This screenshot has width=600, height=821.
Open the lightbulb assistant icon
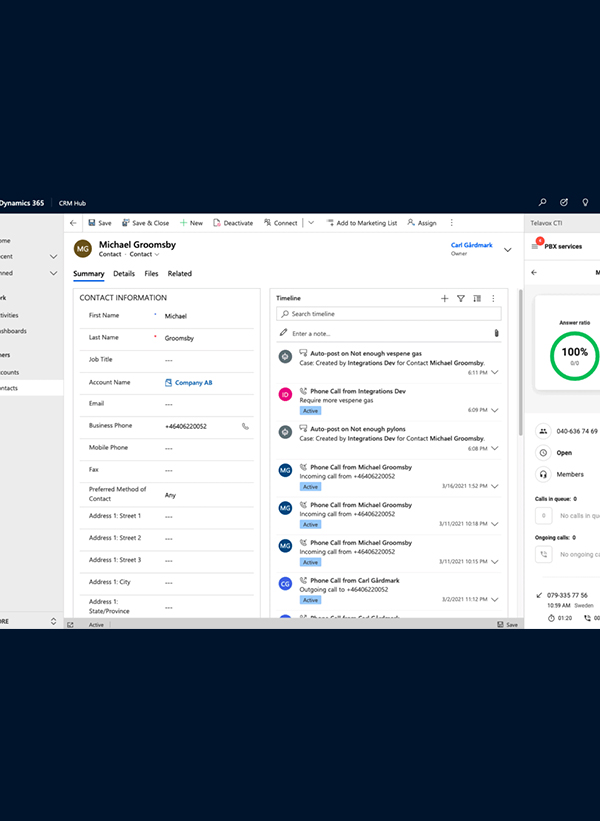(585, 203)
